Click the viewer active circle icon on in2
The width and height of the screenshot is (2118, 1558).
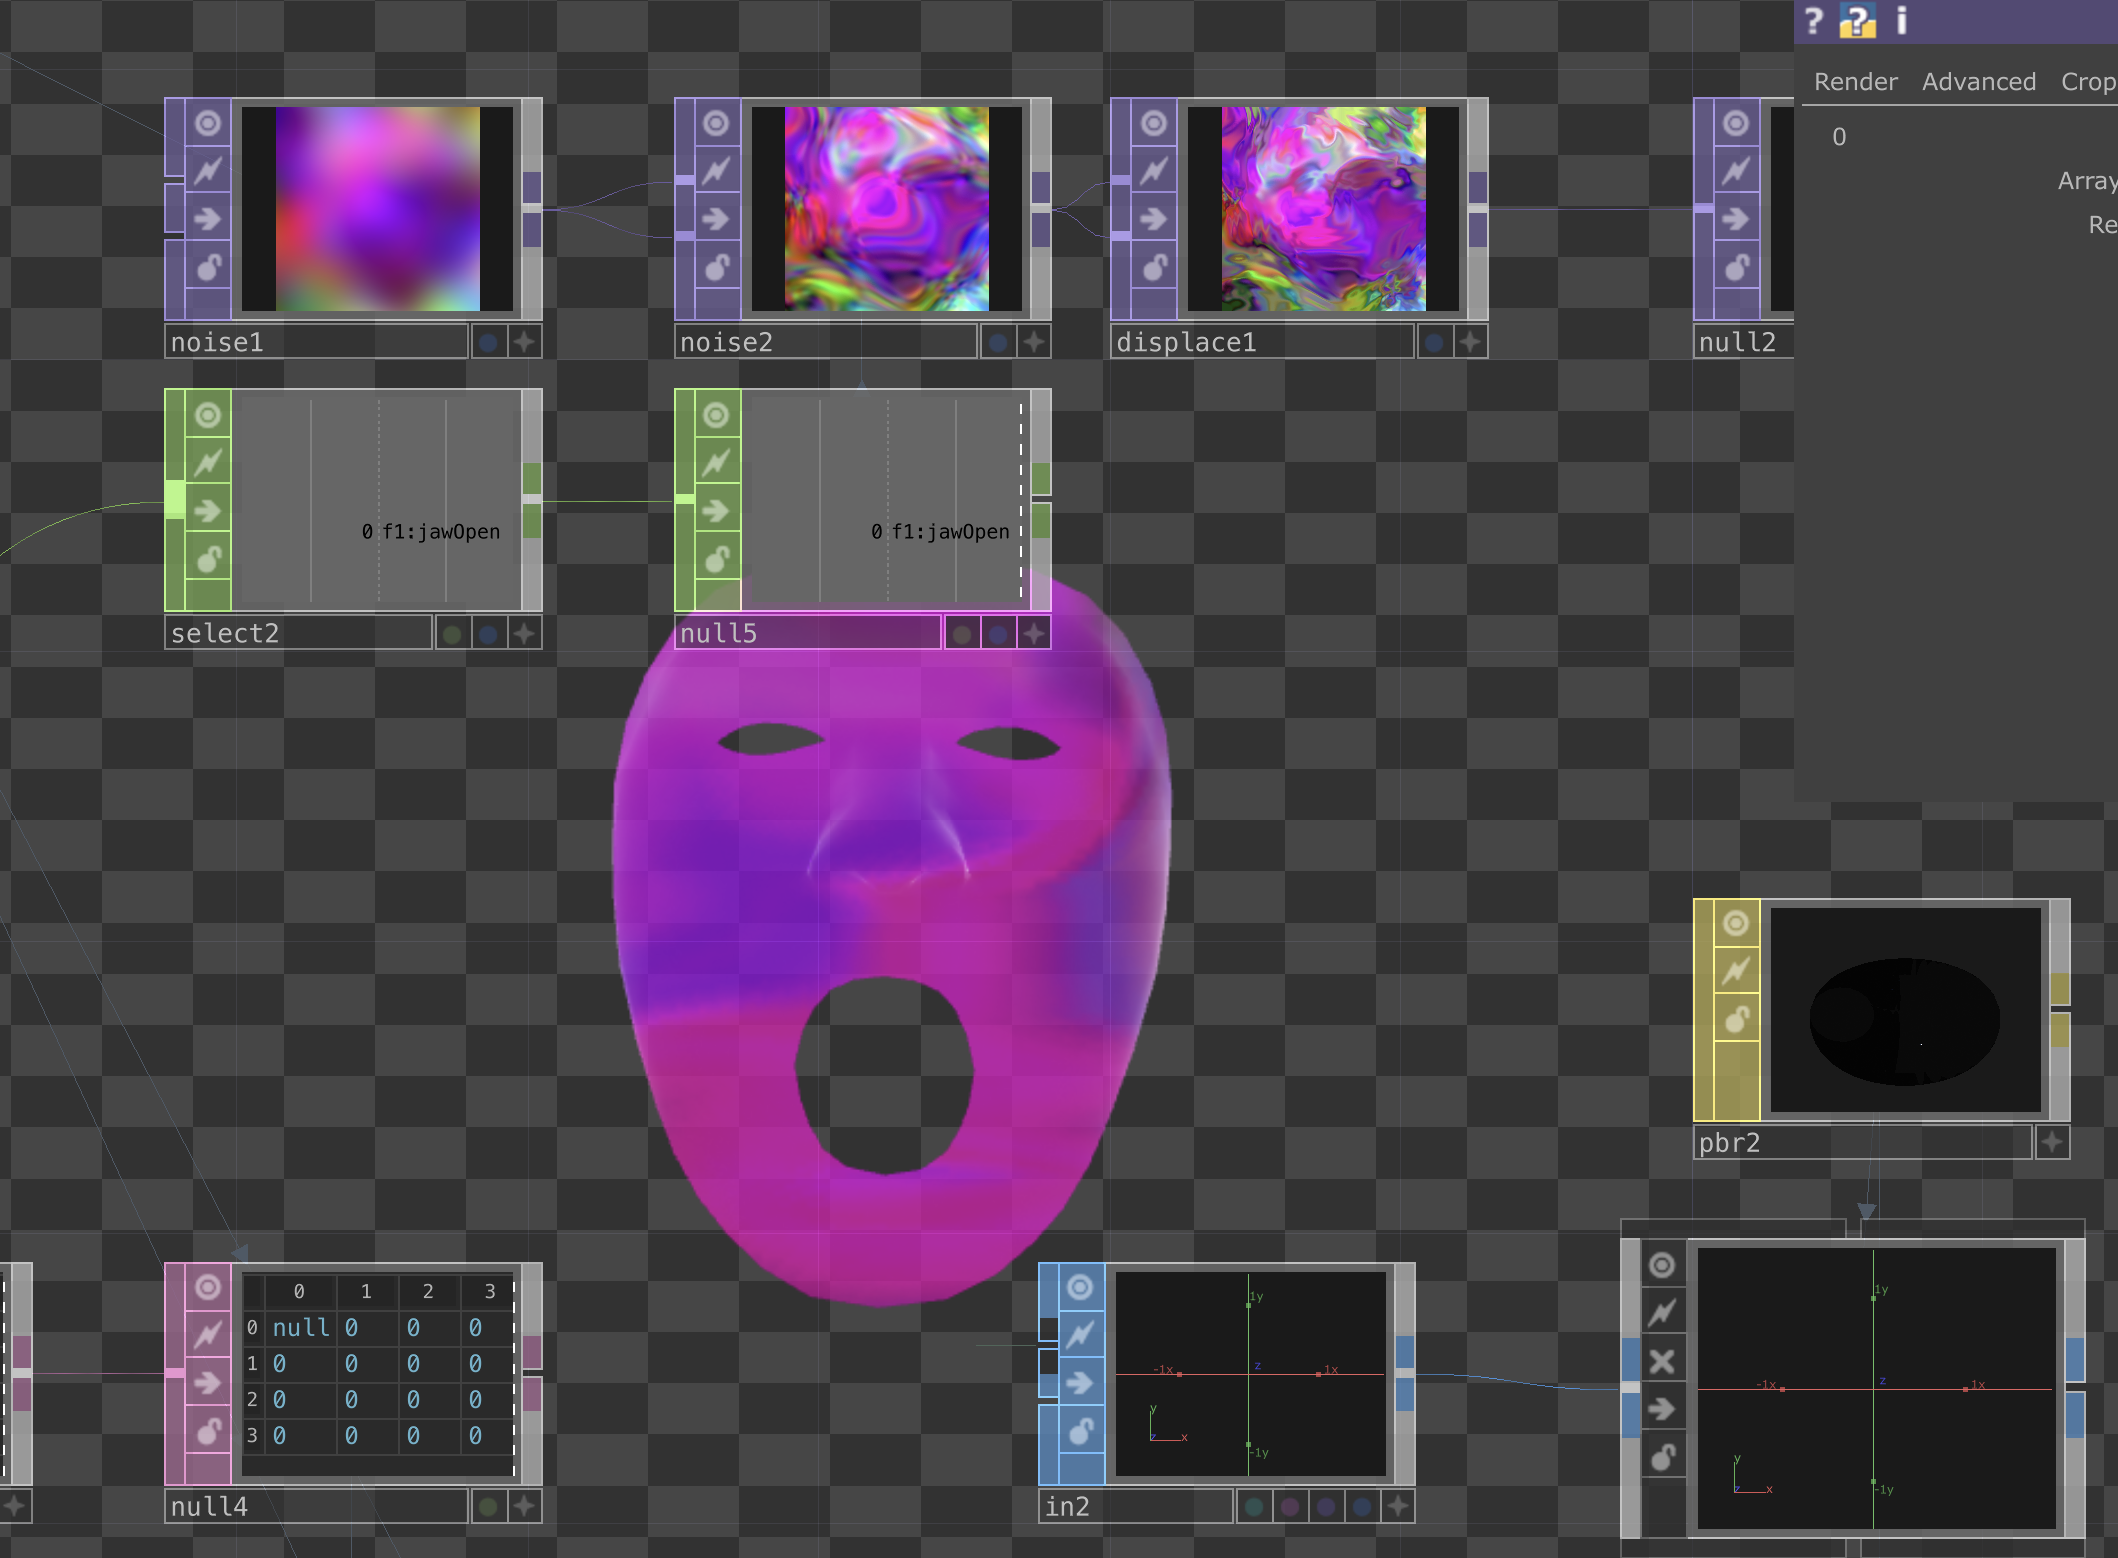coord(1078,1287)
